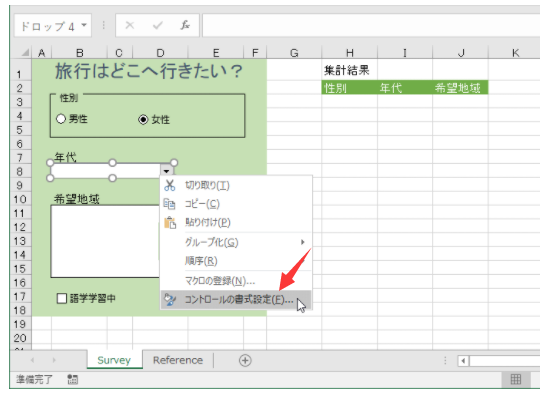Select row 20 header
The width and height of the screenshot is (545, 394).
pyautogui.click(x=20, y=338)
